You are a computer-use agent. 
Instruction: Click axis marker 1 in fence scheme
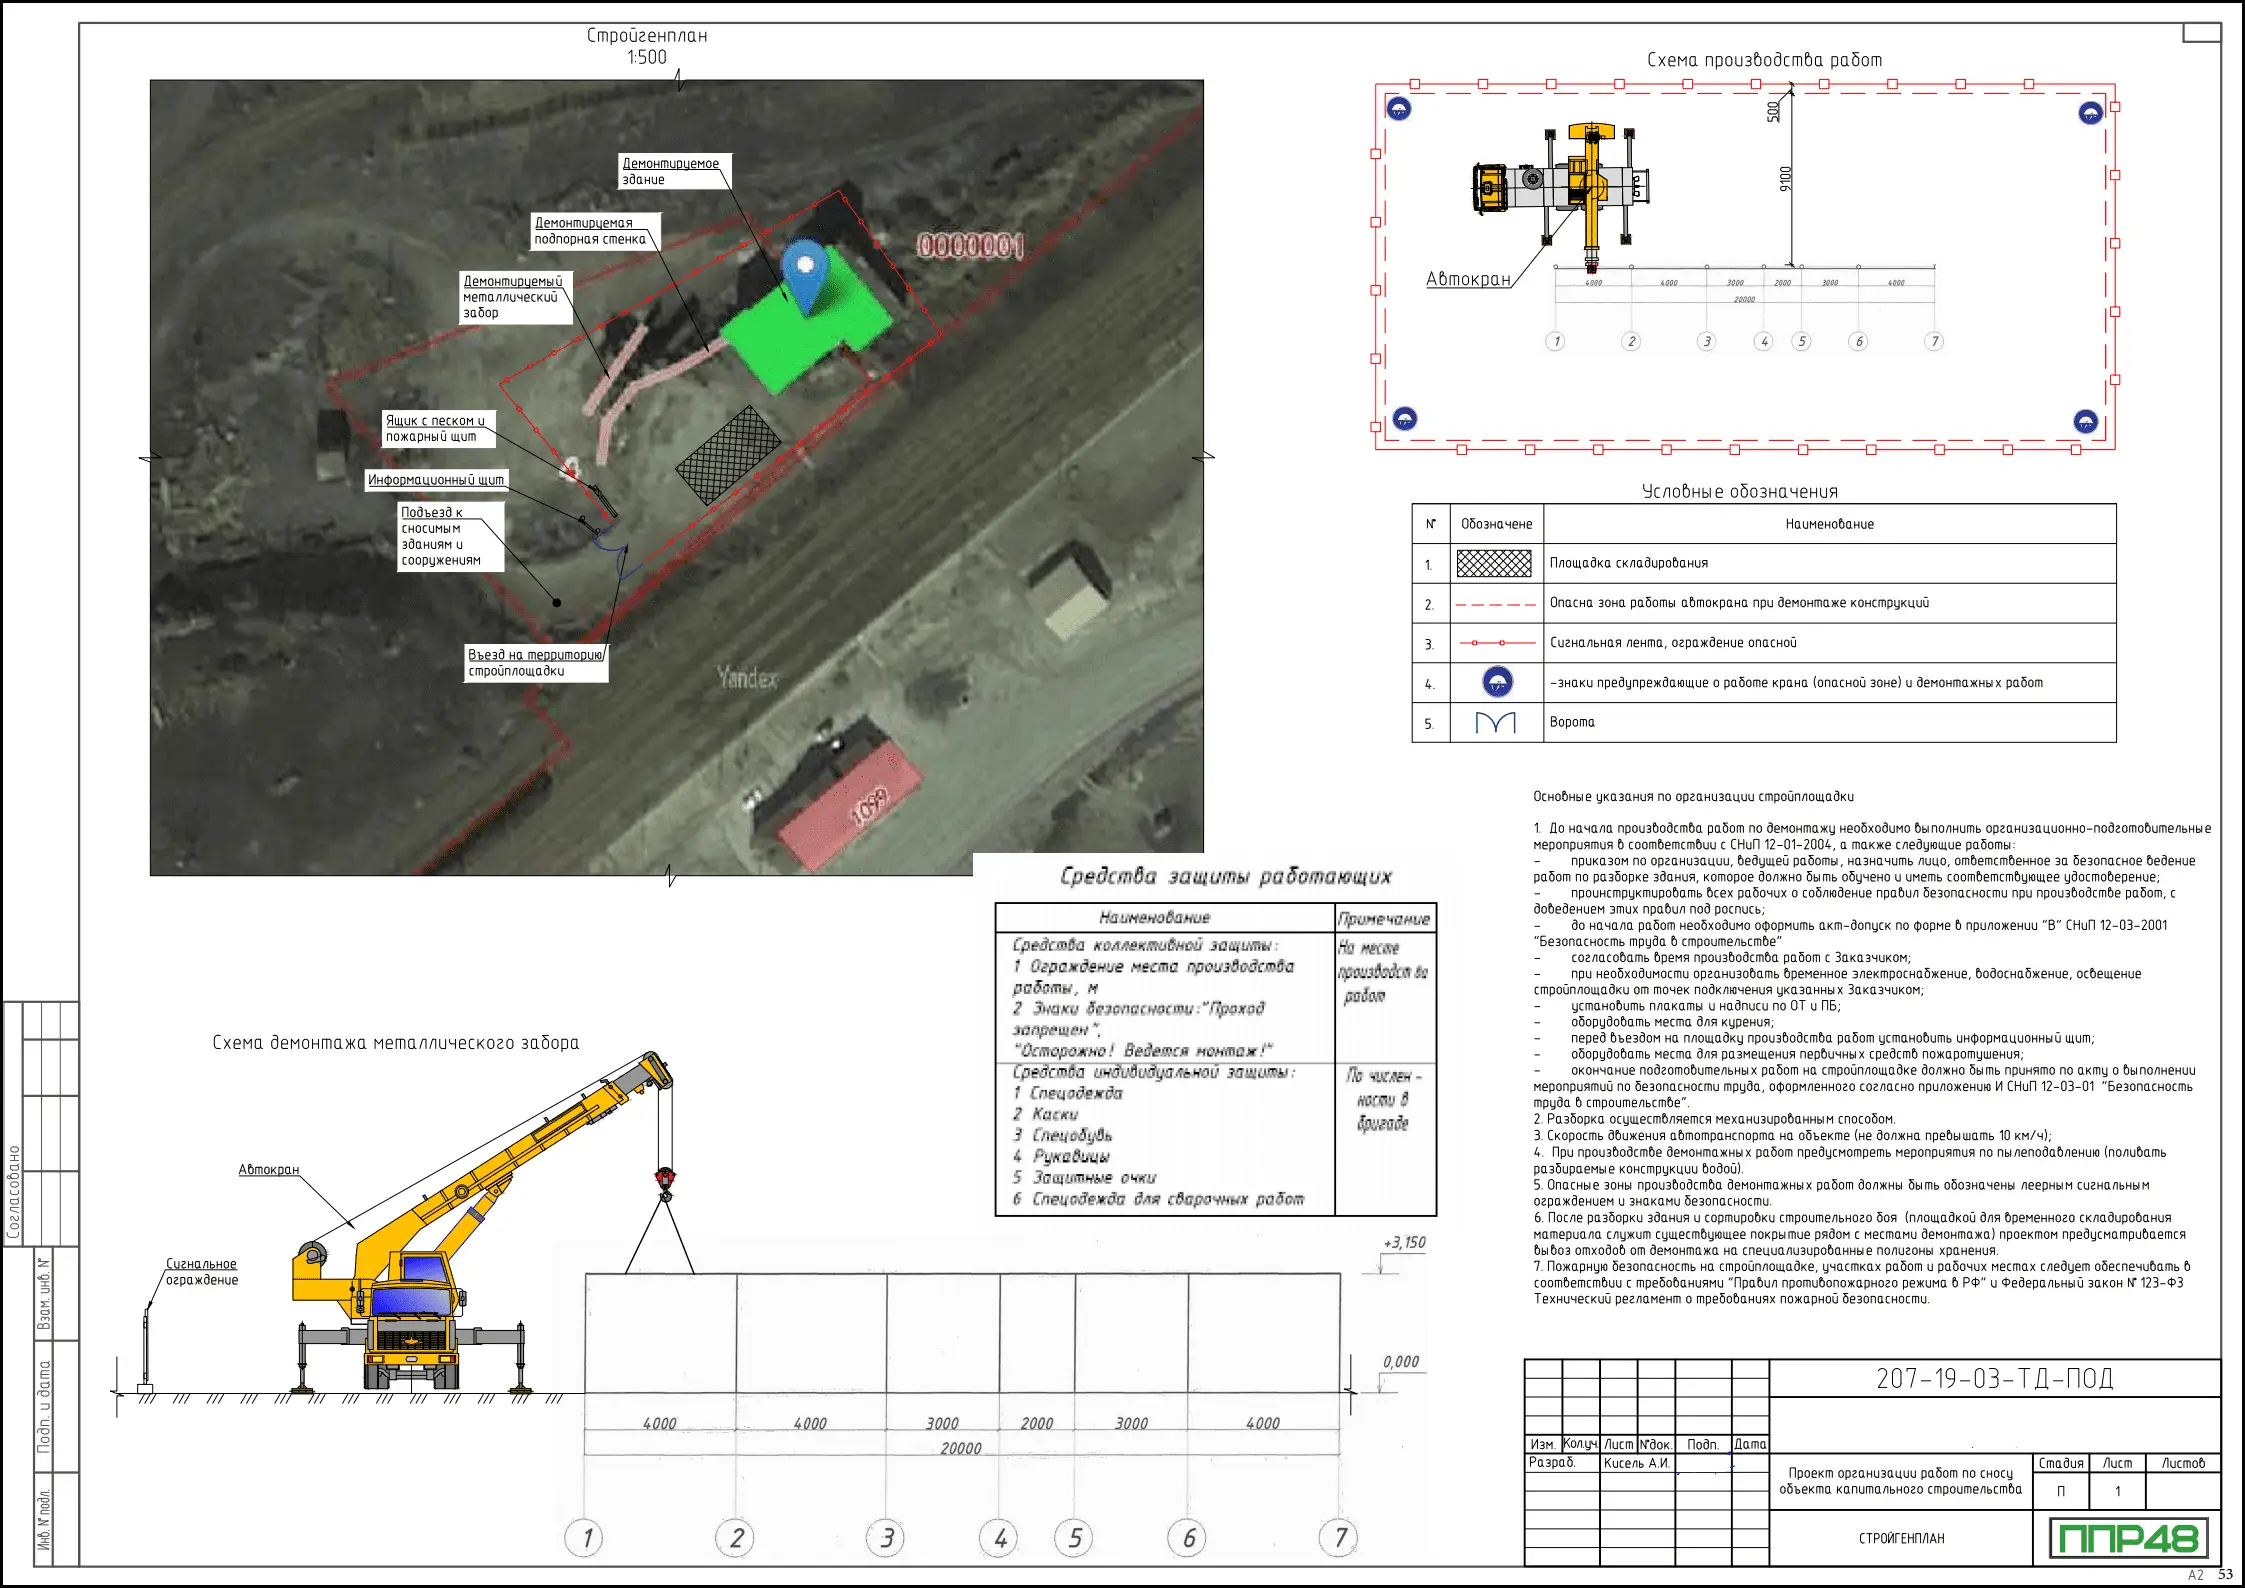click(x=586, y=1538)
